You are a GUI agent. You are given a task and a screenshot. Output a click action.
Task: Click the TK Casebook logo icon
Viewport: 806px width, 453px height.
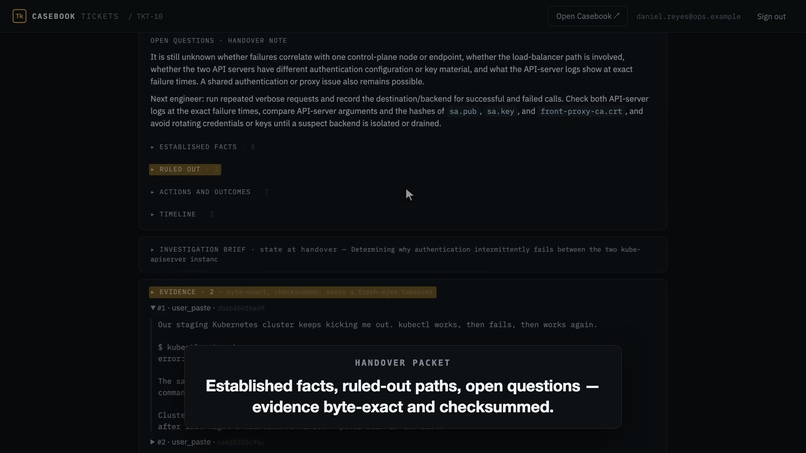(x=19, y=16)
